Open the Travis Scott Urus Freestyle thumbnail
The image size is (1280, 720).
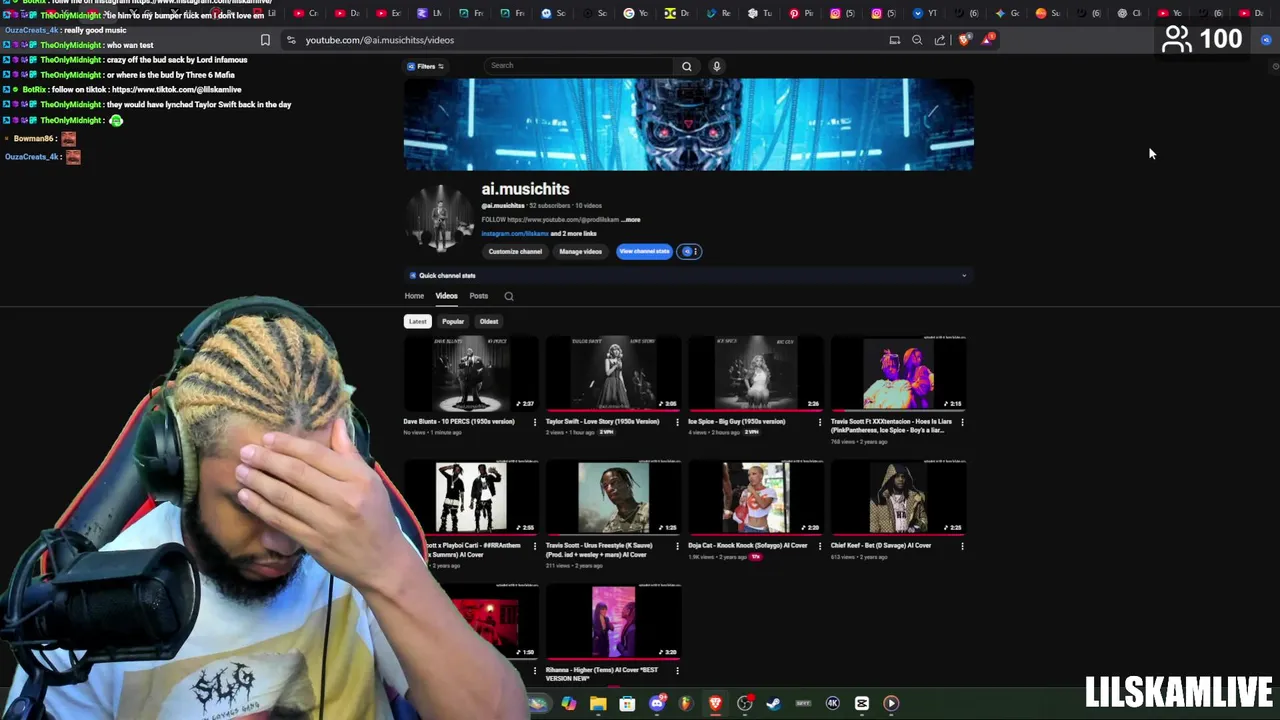click(613, 498)
